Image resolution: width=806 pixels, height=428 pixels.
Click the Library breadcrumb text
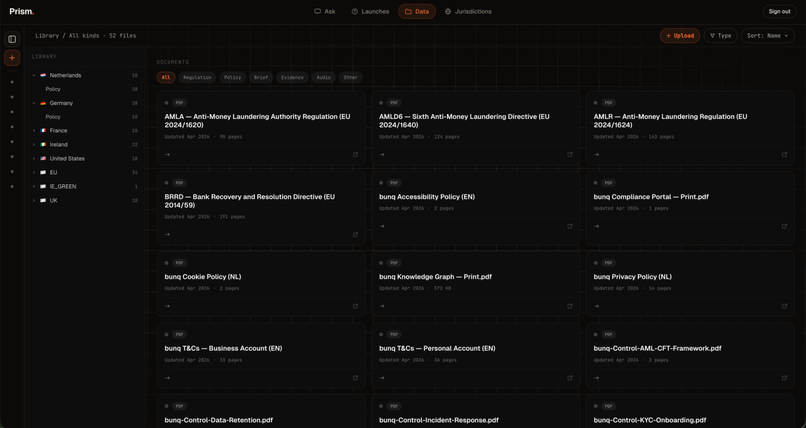pos(47,36)
